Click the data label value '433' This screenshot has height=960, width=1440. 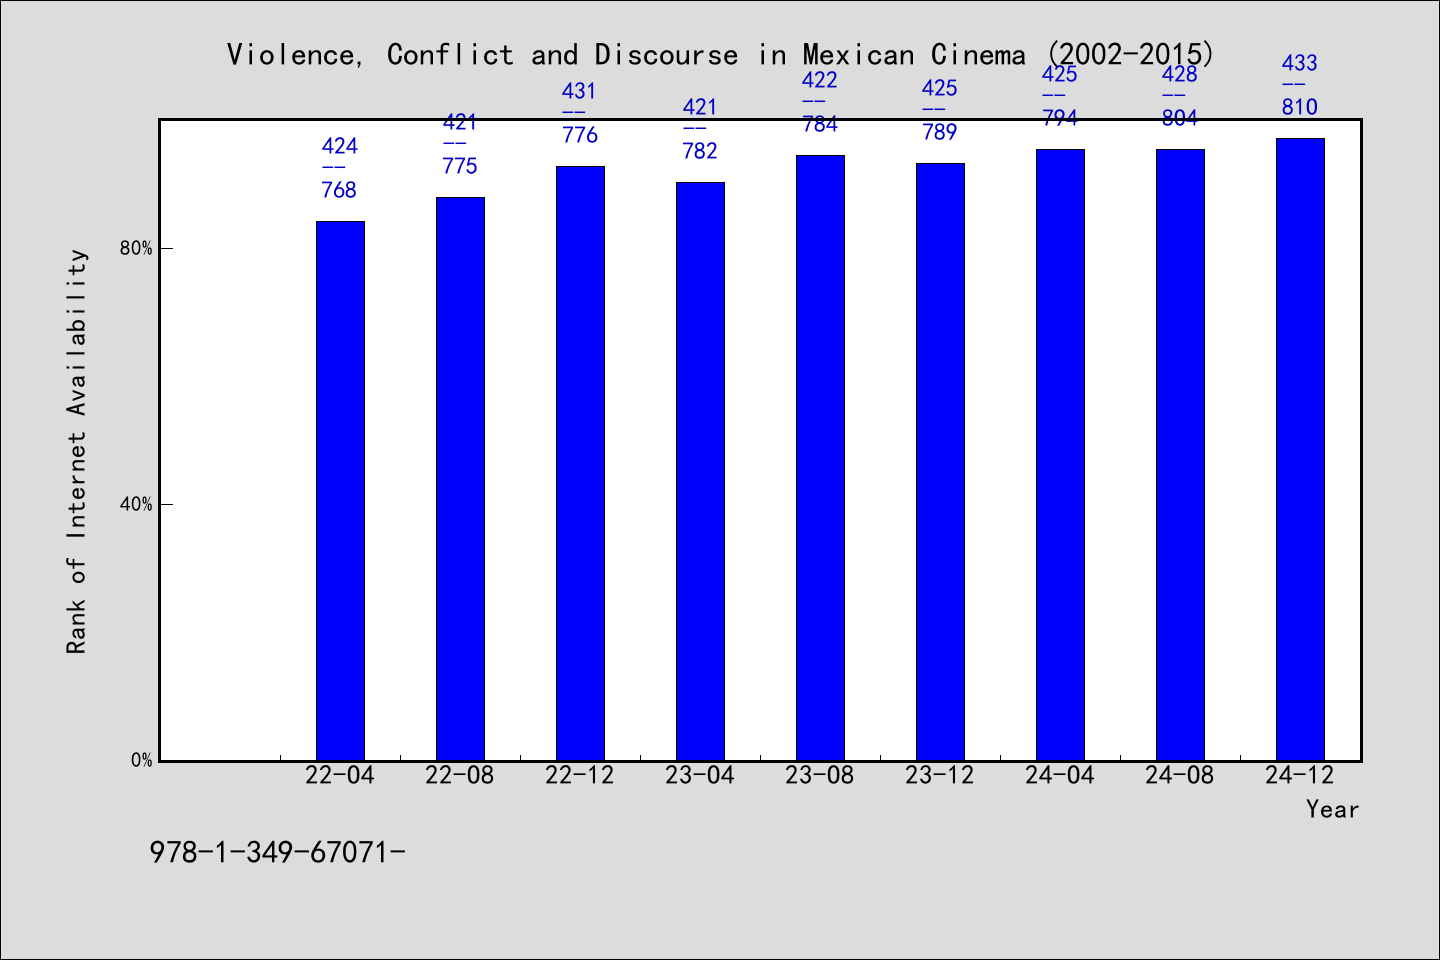pyautogui.click(x=1300, y=63)
